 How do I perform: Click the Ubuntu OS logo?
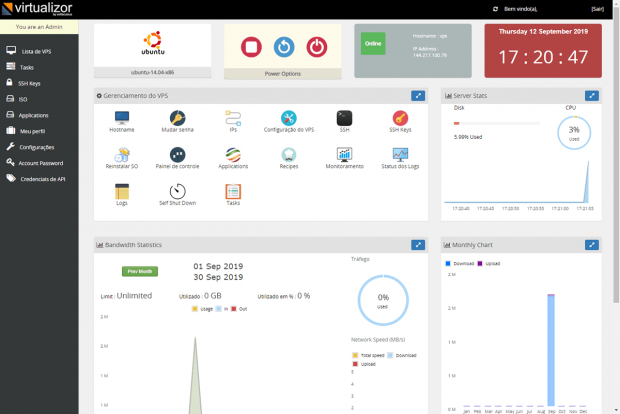153,43
